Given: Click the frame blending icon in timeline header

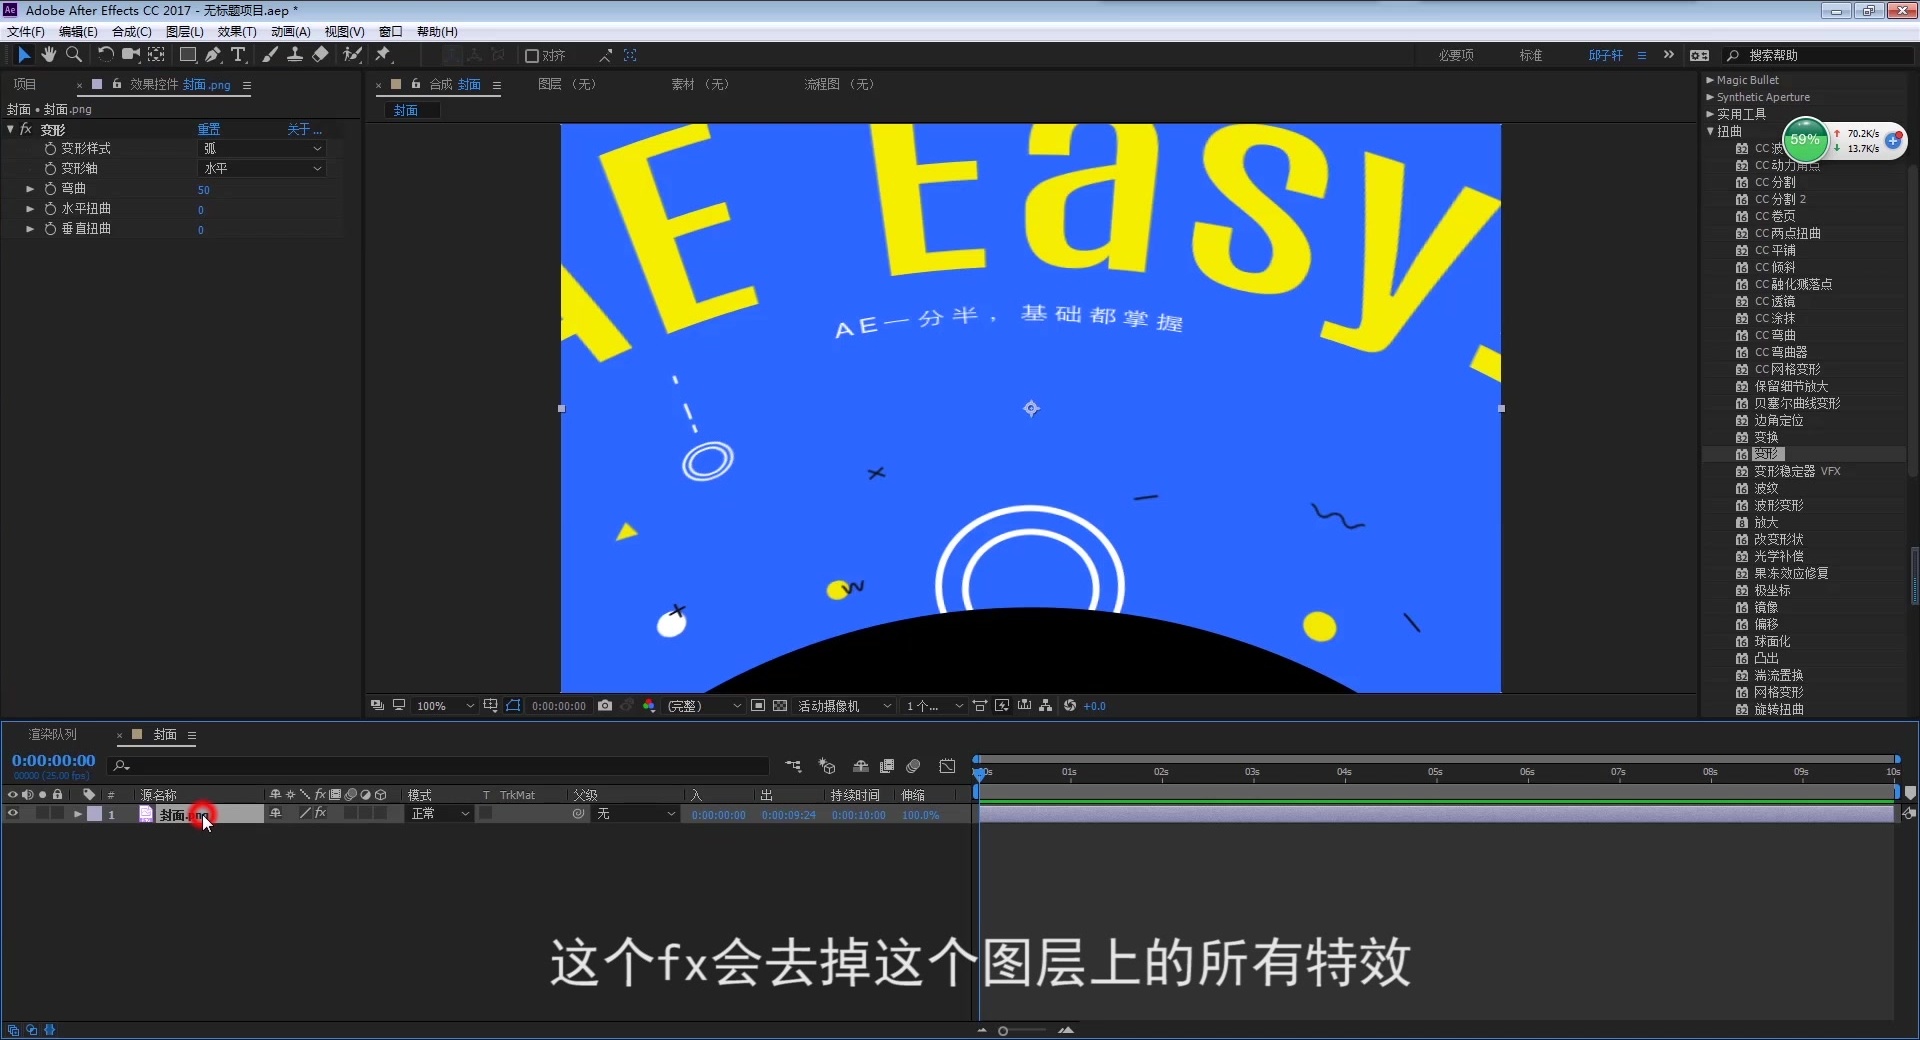Looking at the screenshot, I should [x=887, y=766].
